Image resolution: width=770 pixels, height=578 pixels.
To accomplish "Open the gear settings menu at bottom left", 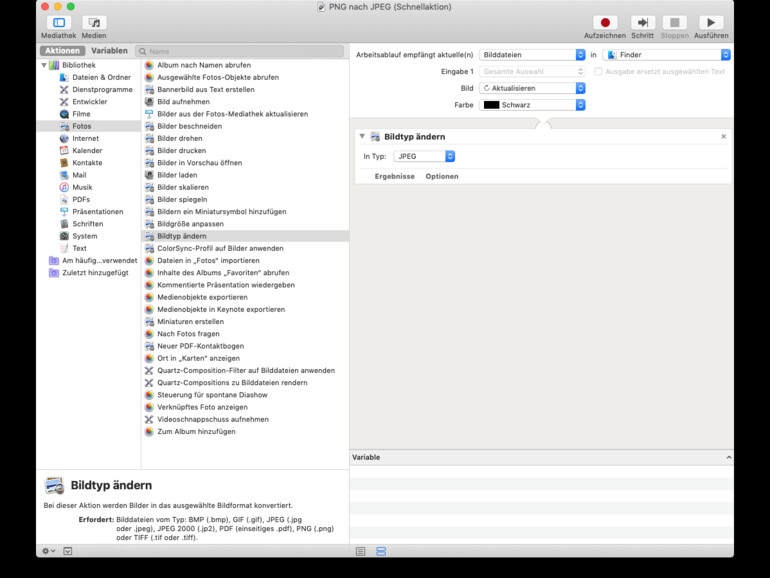I will pyautogui.click(x=48, y=551).
